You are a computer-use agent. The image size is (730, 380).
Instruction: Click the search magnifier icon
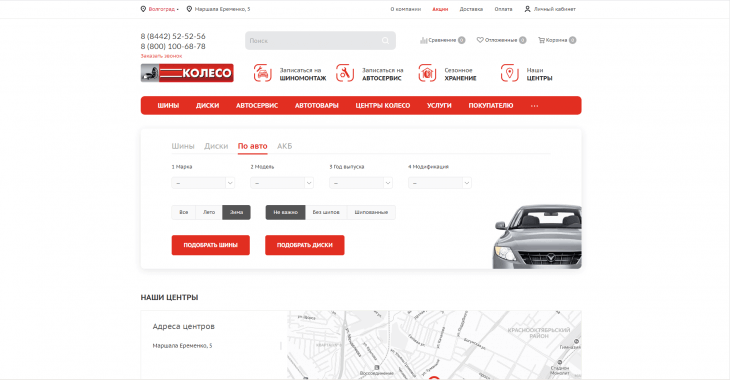[385, 41]
